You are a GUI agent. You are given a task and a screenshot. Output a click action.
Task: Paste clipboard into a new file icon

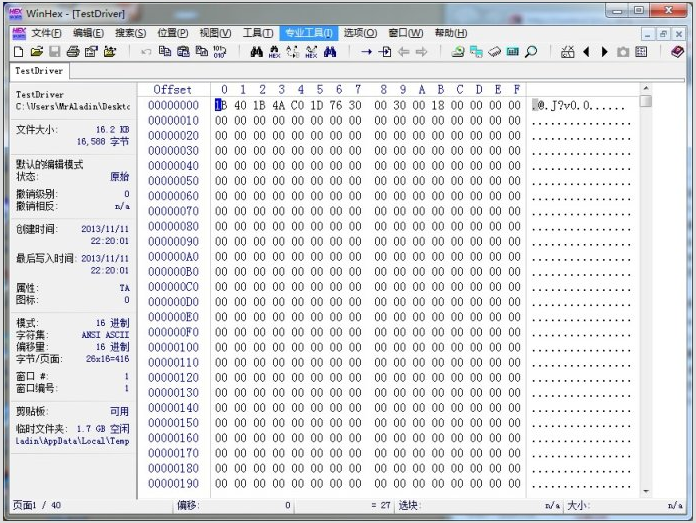coord(202,52)
